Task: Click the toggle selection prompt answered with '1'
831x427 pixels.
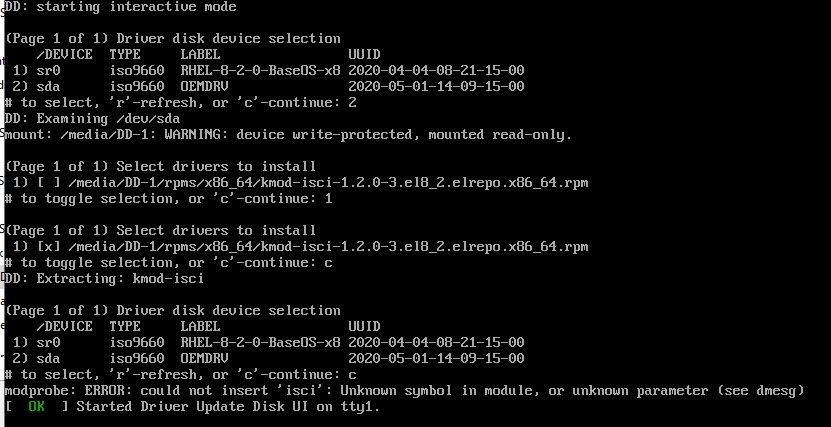Action: (x=168, y=199)
